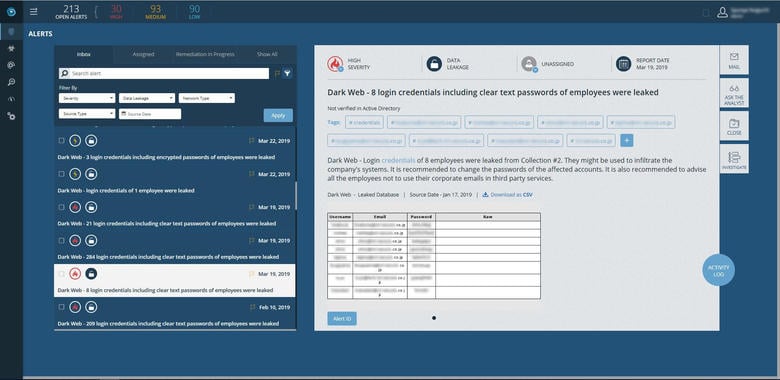The width and height of the screenshot is (780, 380).
Task: Click the High Severity flame icon
Action: click(x=335, y=64)
